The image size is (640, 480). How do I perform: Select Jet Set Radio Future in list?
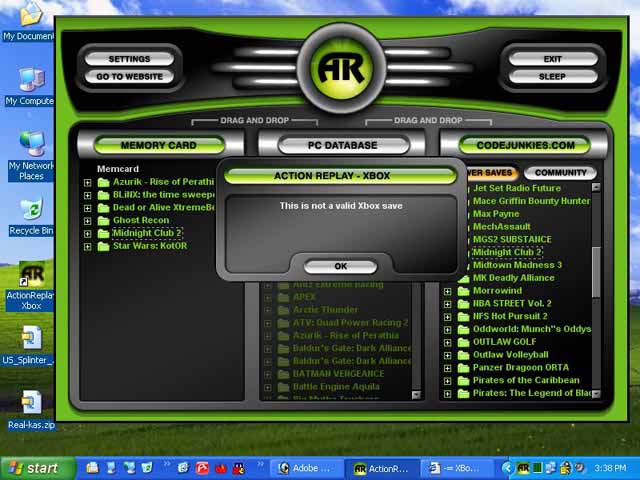[x=517, y=188]
